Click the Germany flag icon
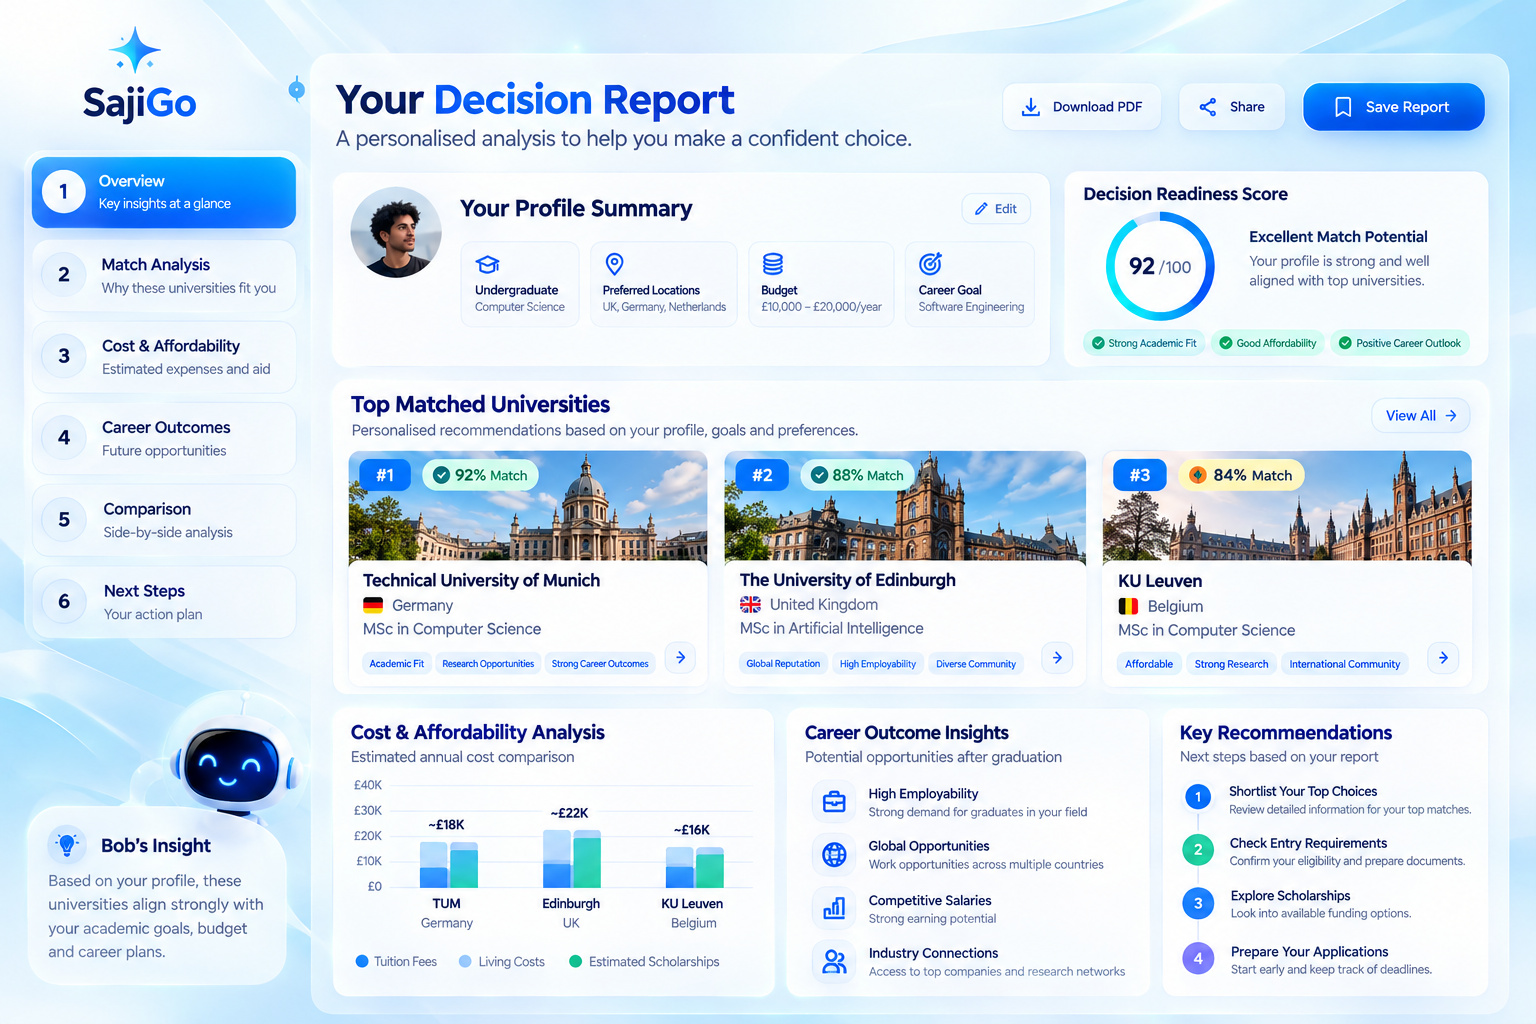 click(x=373, y=605)
